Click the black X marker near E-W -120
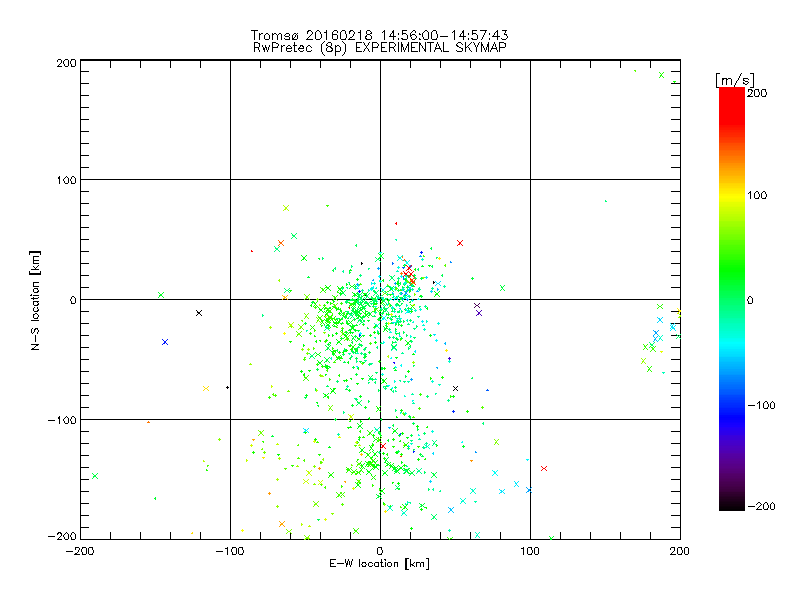Screen dimensions: 800x600 pyautogui.click(x=199, y=313)
